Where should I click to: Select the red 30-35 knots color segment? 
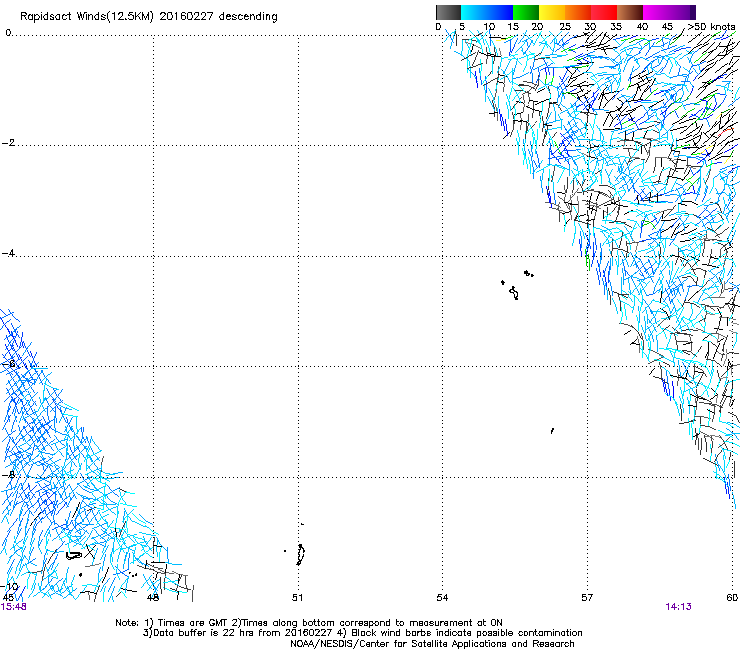(x=604, y=12)
